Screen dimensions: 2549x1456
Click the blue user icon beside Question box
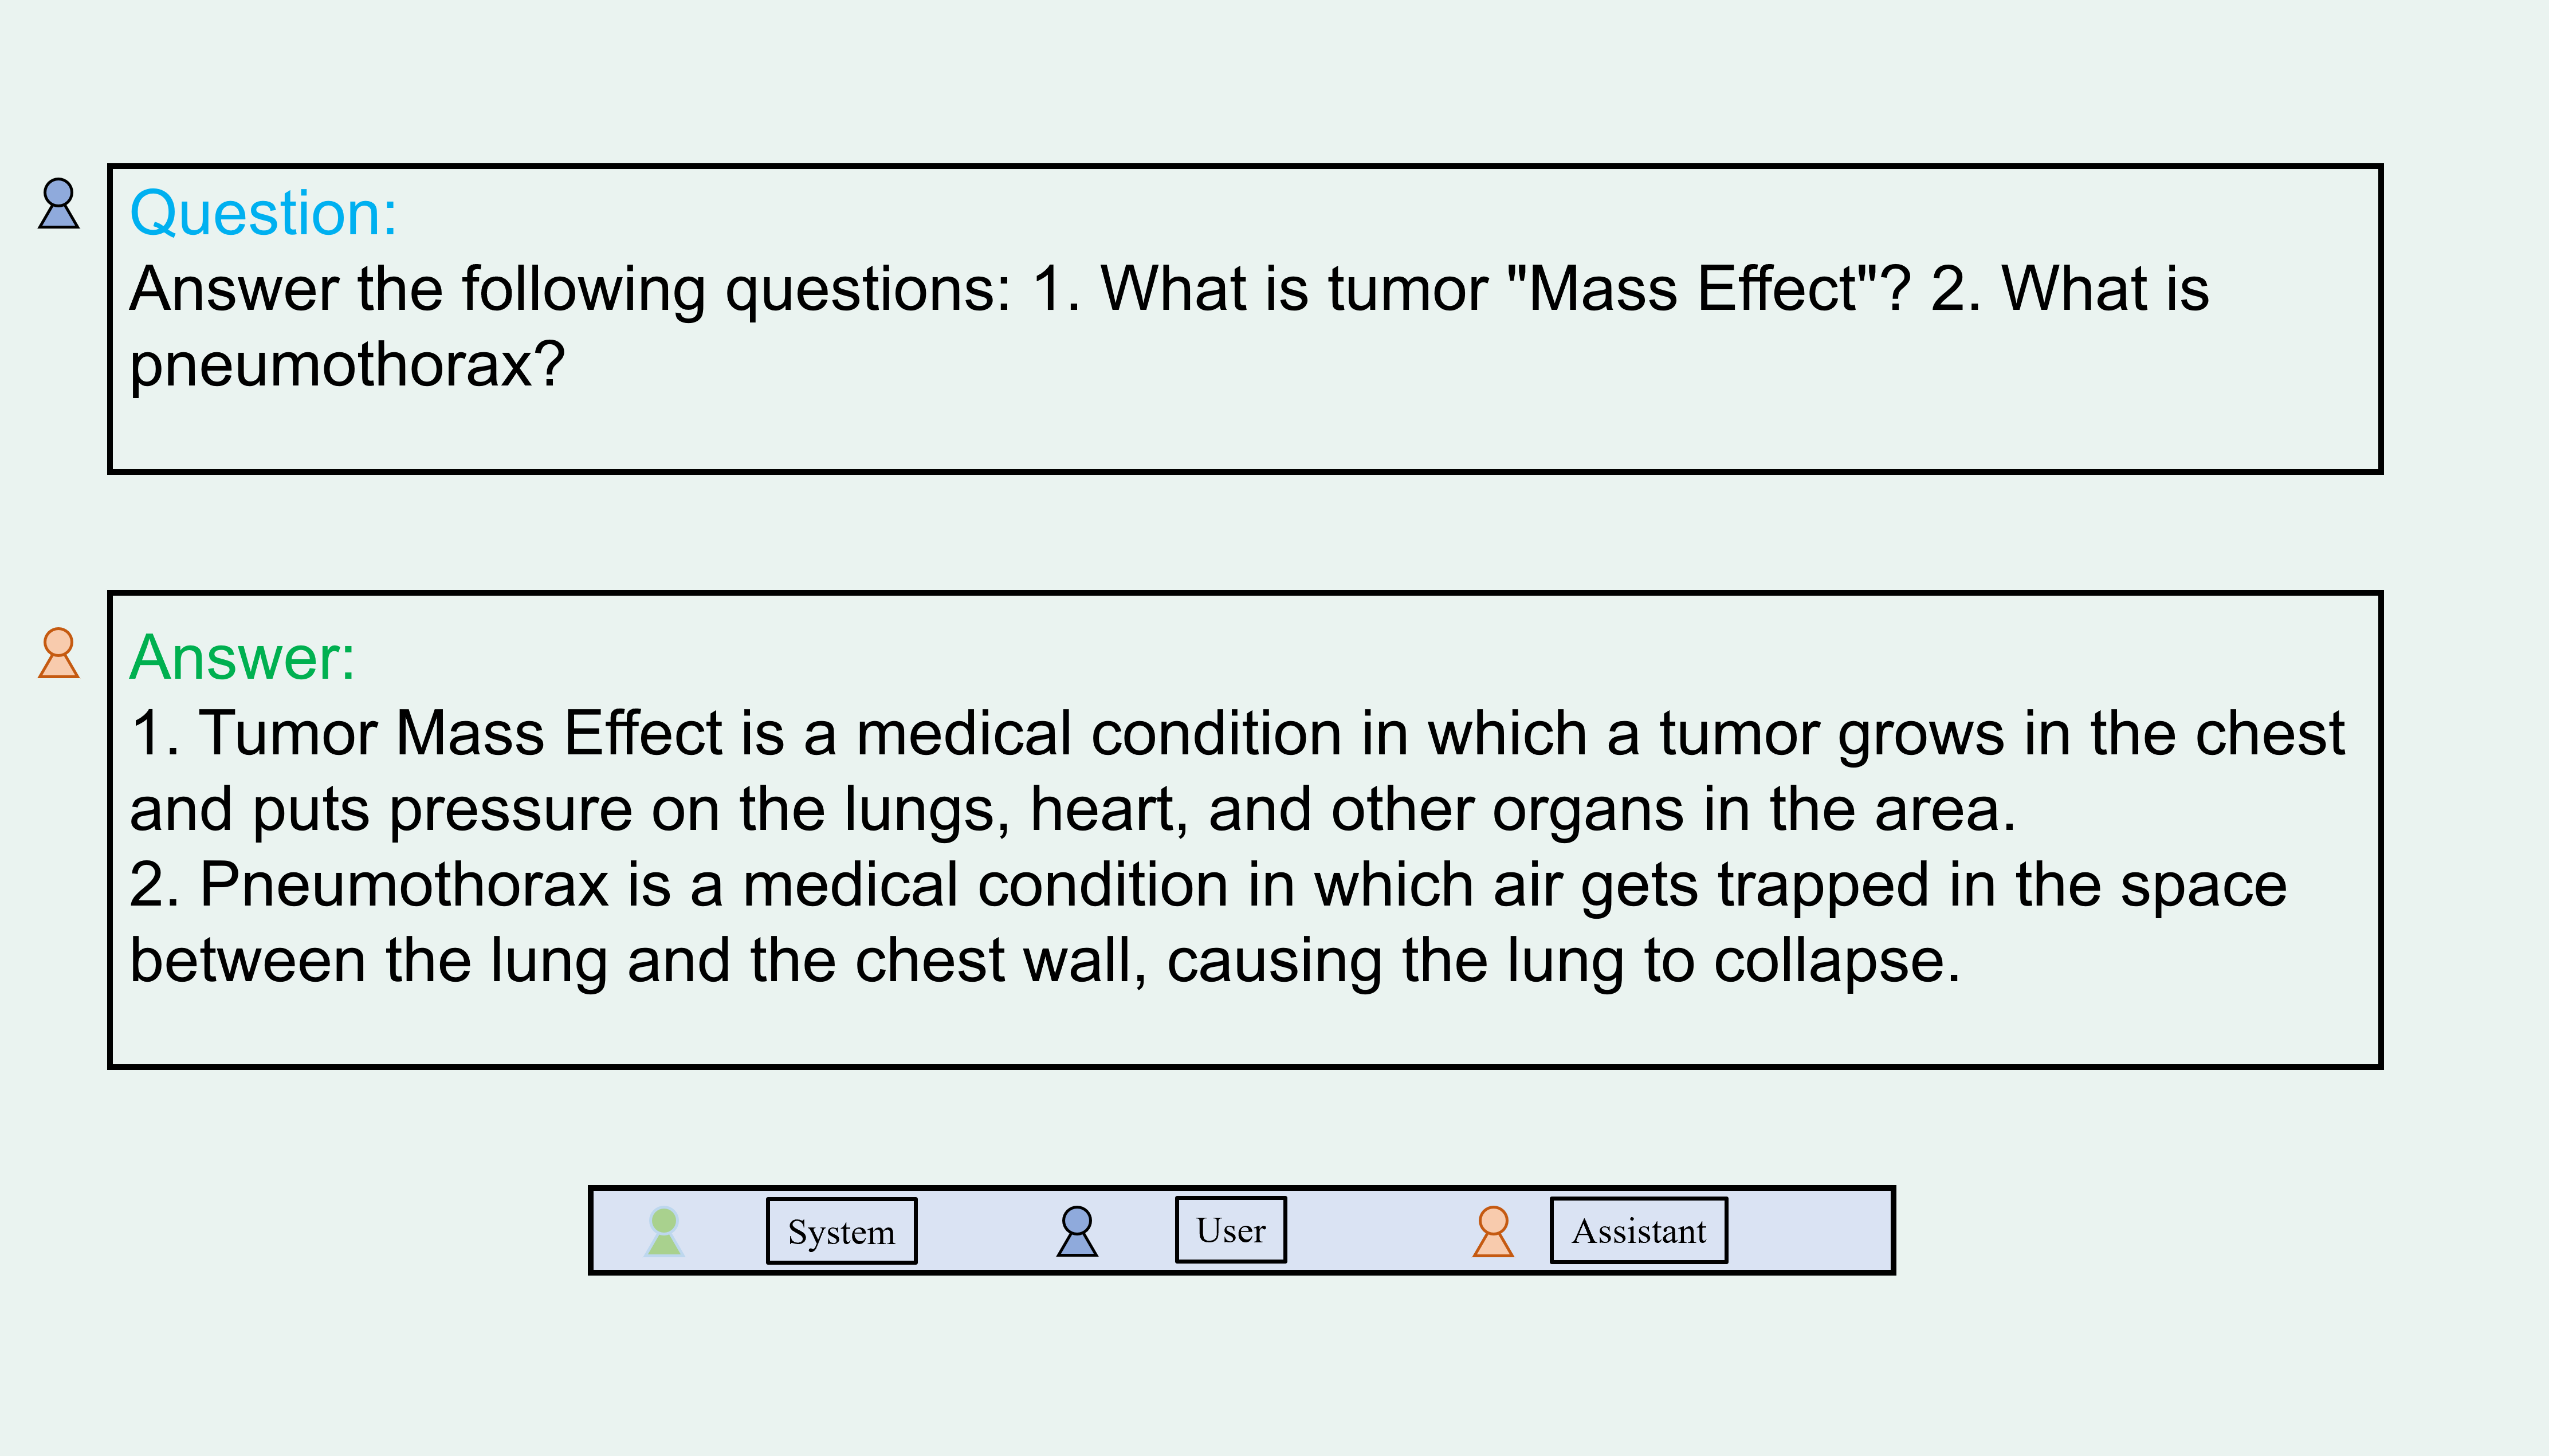[x=58, y=203]
